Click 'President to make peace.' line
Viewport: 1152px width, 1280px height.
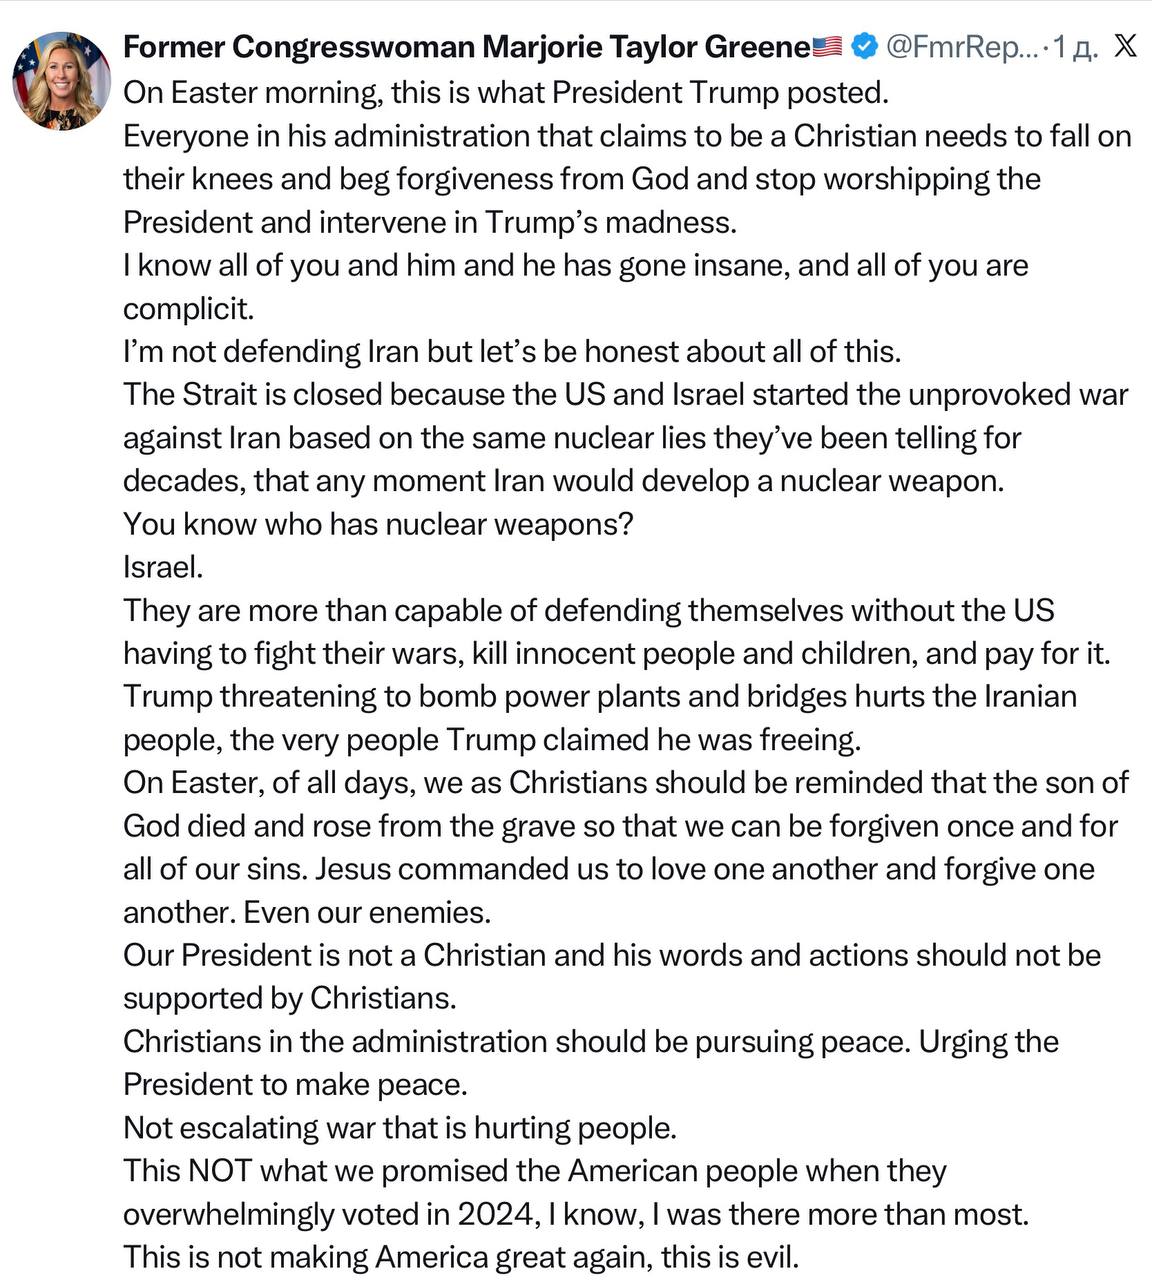295,1084
